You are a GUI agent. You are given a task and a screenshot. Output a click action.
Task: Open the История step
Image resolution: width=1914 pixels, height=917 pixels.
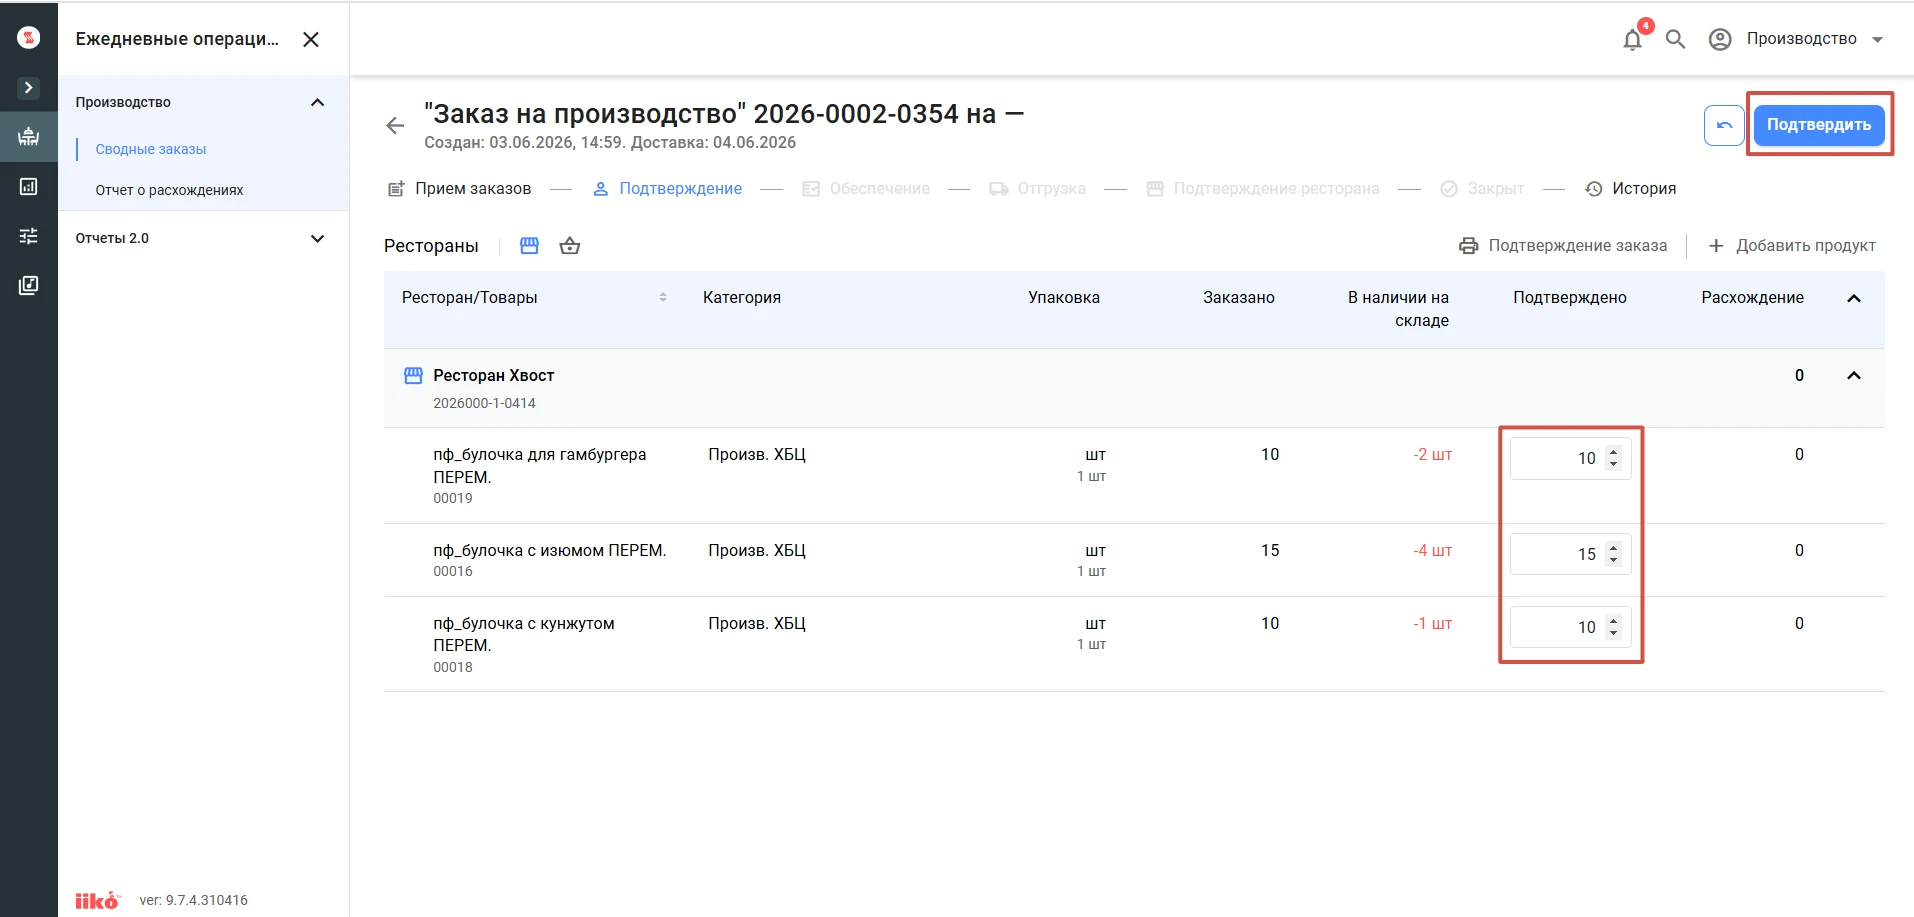1631,189
